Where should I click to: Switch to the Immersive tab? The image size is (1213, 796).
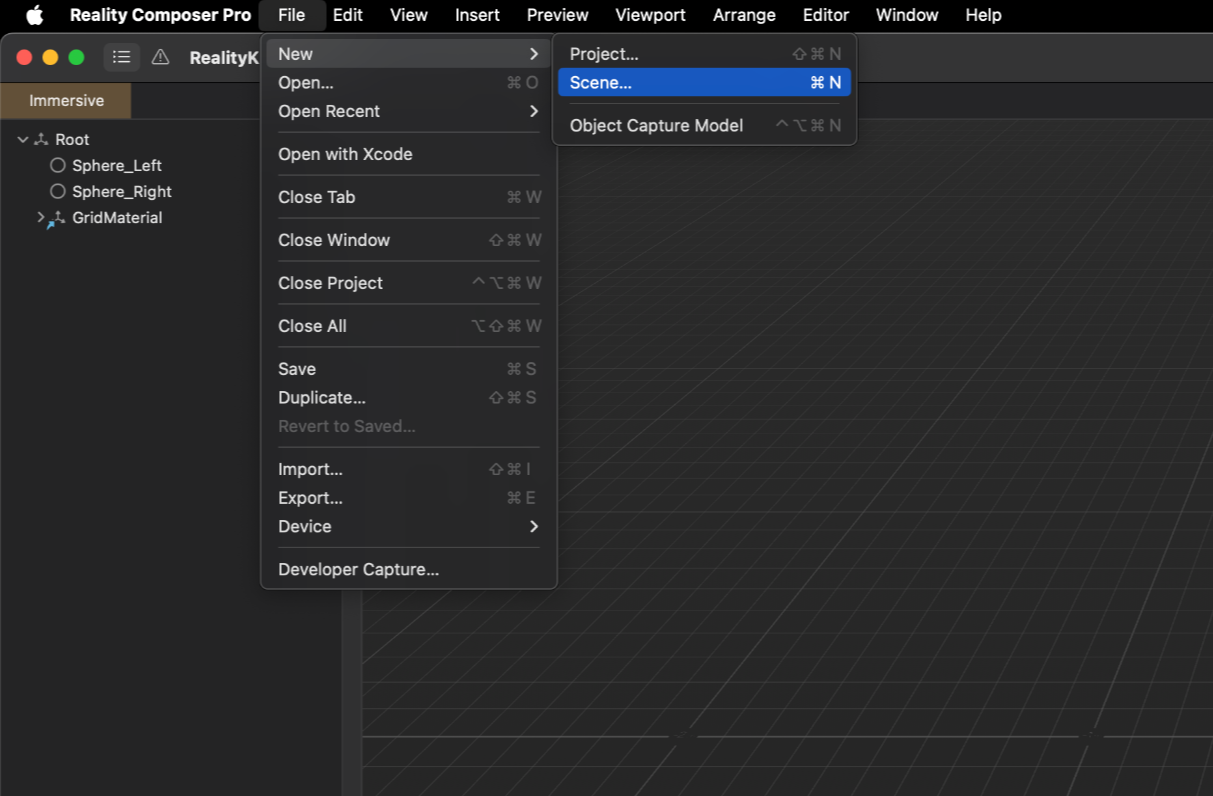[66, 101]
